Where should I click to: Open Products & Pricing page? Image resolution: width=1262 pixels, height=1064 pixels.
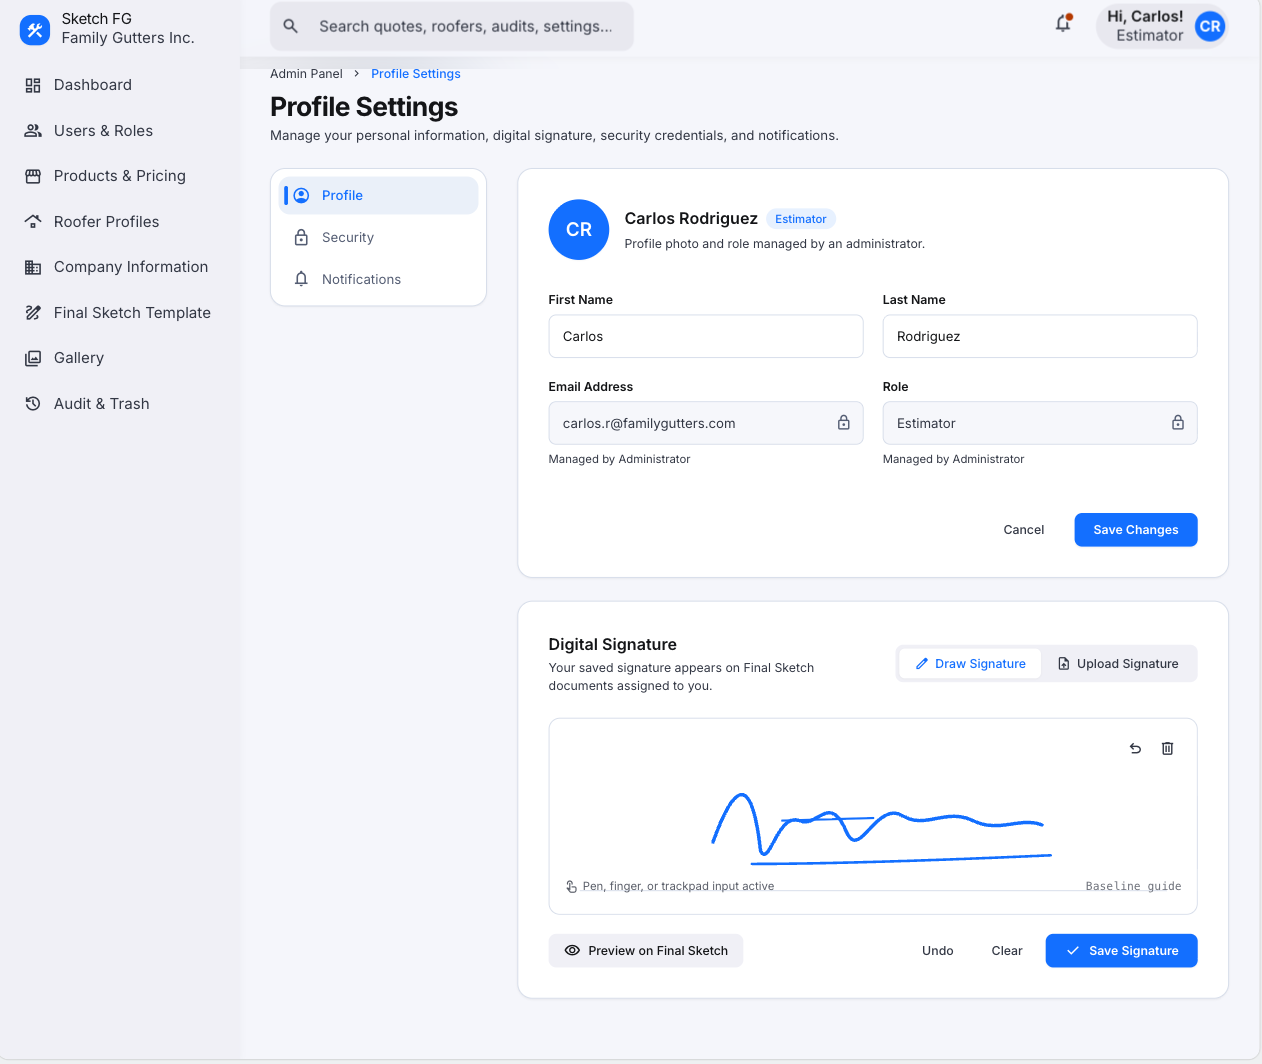pos(120,176)
